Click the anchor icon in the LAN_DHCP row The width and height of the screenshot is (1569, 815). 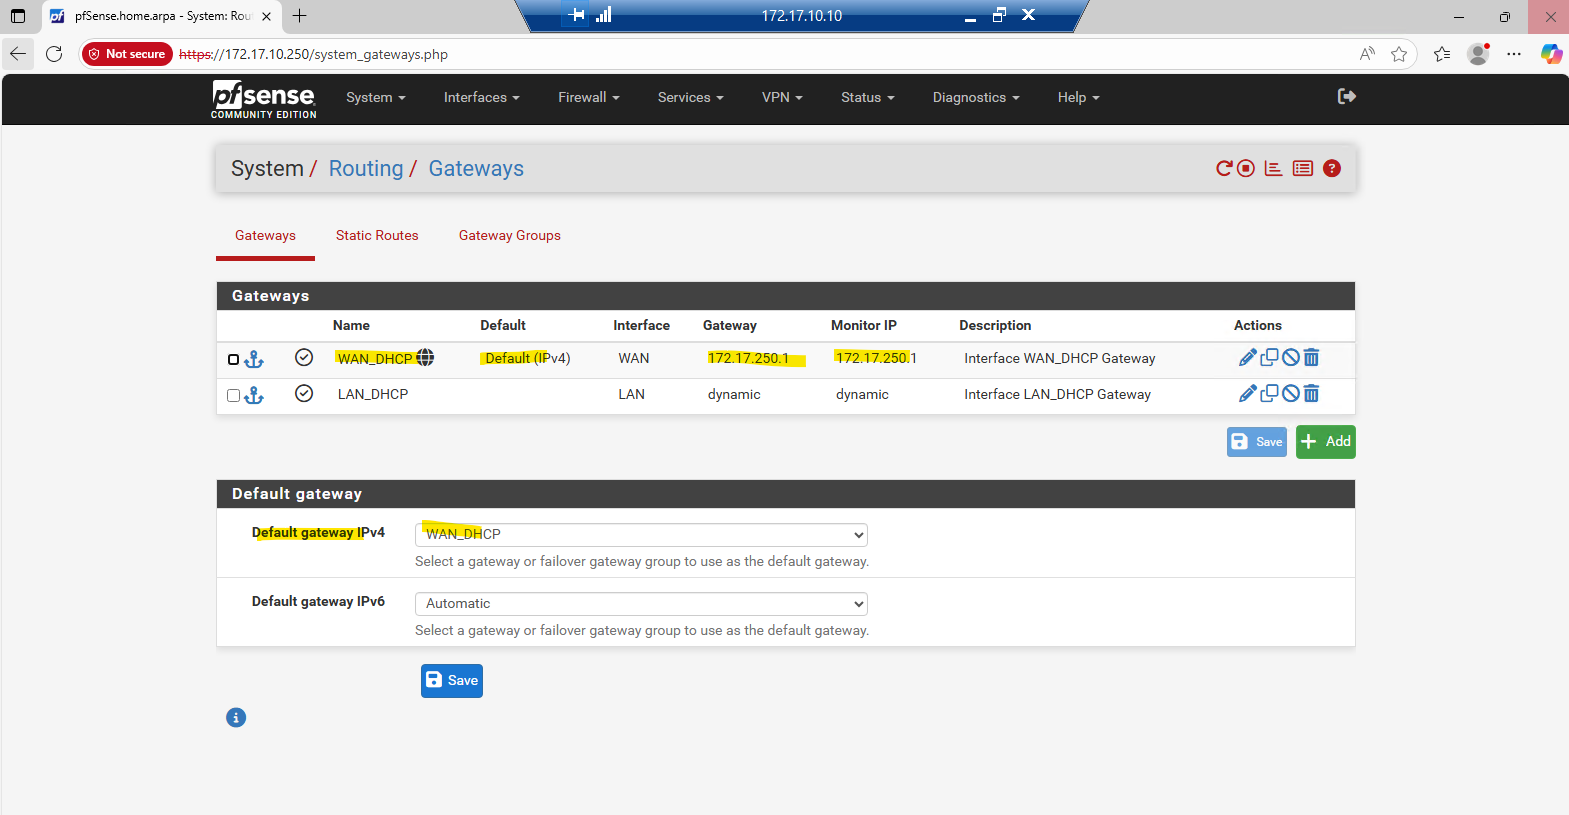pyautogui.click(x=254, y=395)
